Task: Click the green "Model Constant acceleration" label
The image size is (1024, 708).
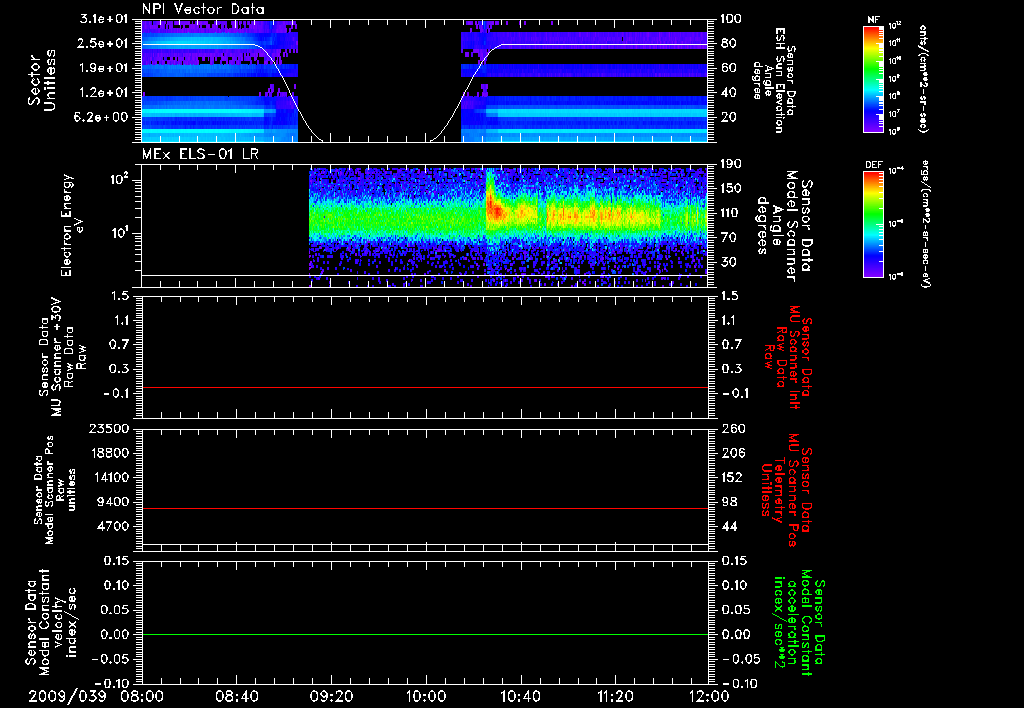Action: point(799,622)
